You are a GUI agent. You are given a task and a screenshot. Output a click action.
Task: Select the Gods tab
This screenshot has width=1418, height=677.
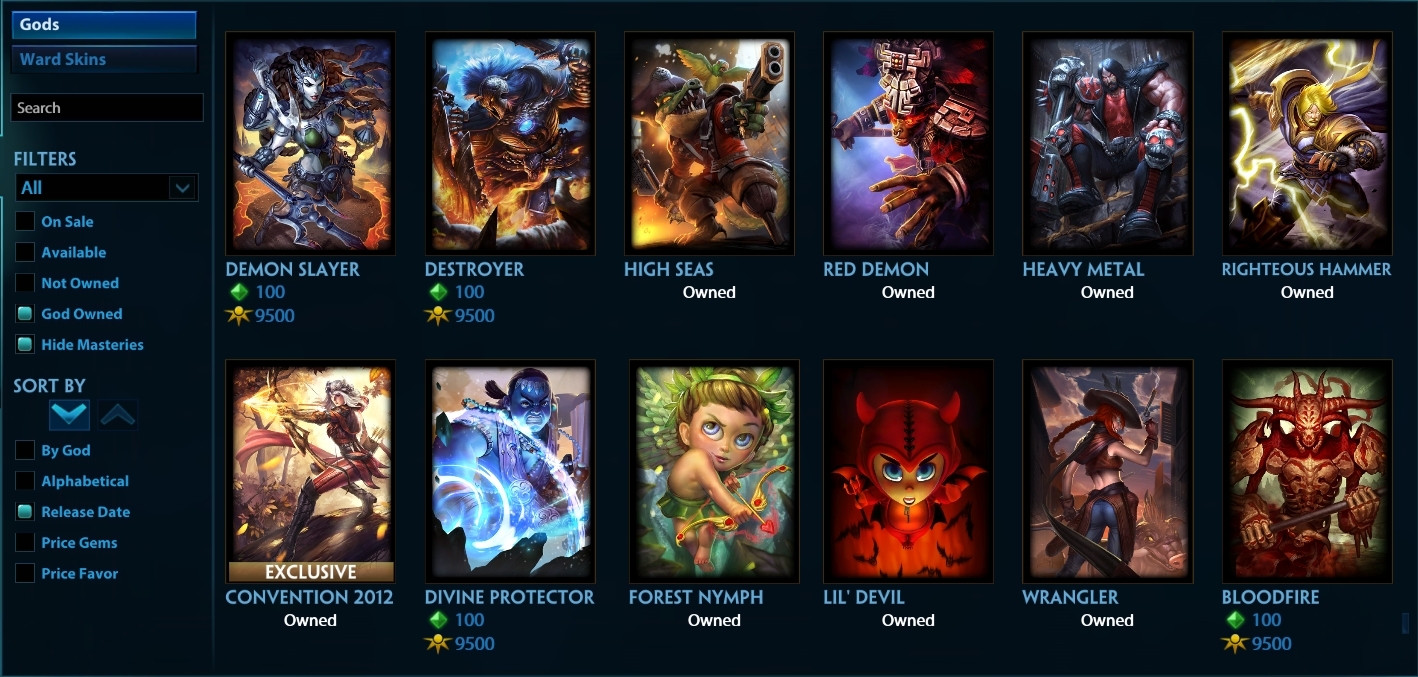coord(104,25)
